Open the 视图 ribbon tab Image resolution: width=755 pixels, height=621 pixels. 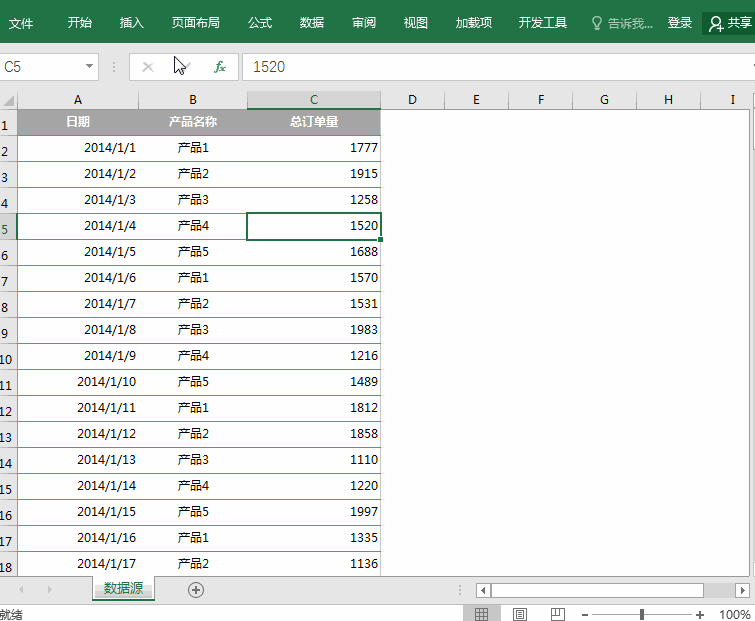point(416,23)
